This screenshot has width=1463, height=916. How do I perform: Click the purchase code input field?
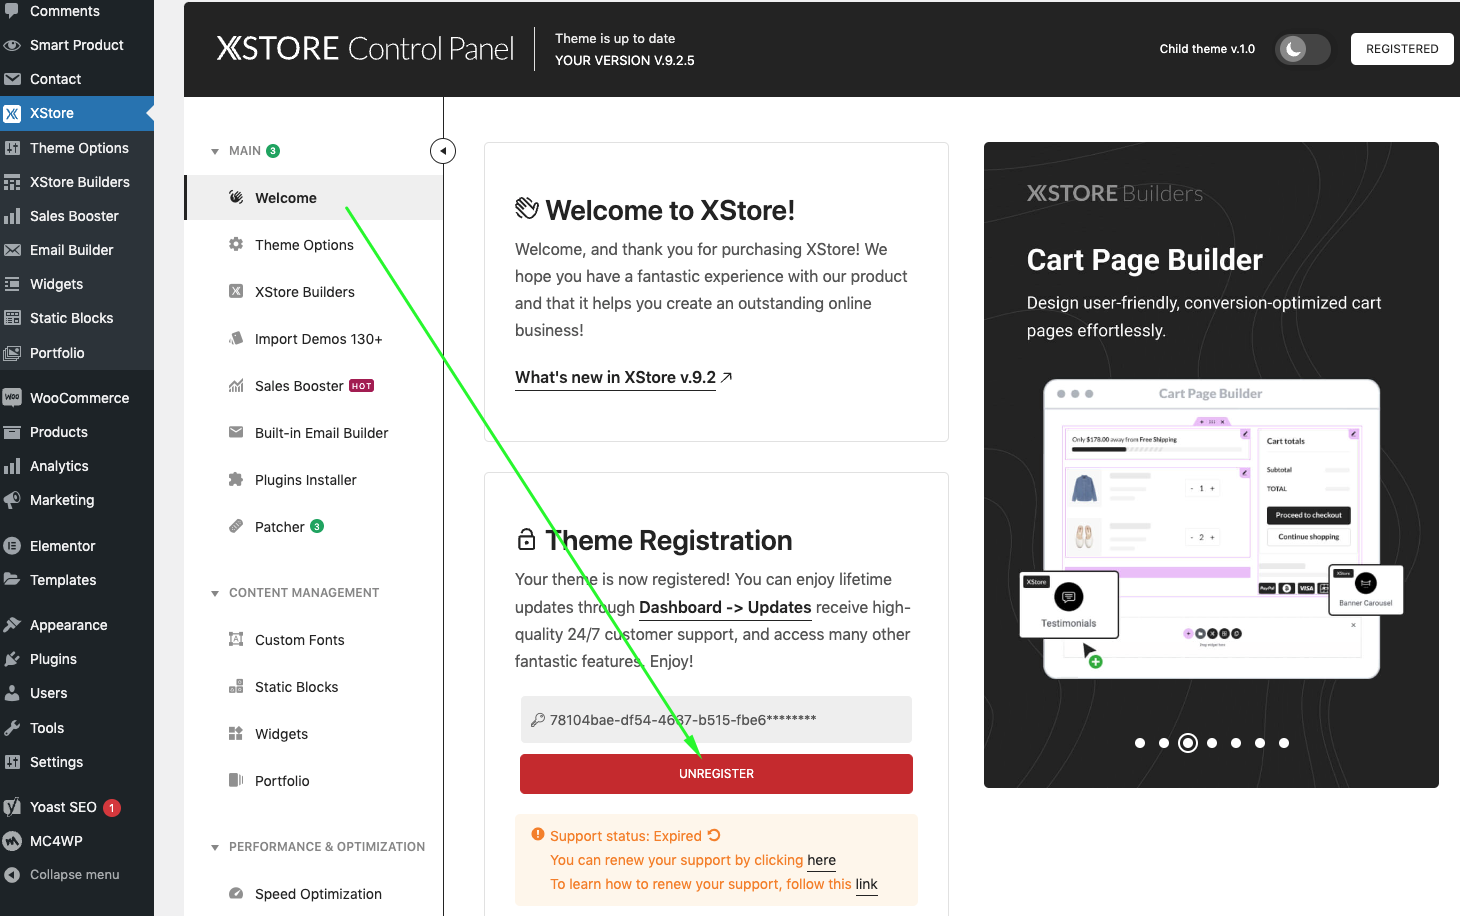[716, 720]
